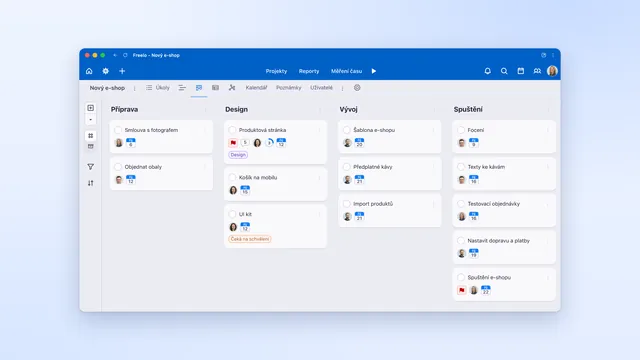Image resolution: width=640 pixels, height=360 pixels.
Task: Reload page with refresh icon
Action: [125, 55]
